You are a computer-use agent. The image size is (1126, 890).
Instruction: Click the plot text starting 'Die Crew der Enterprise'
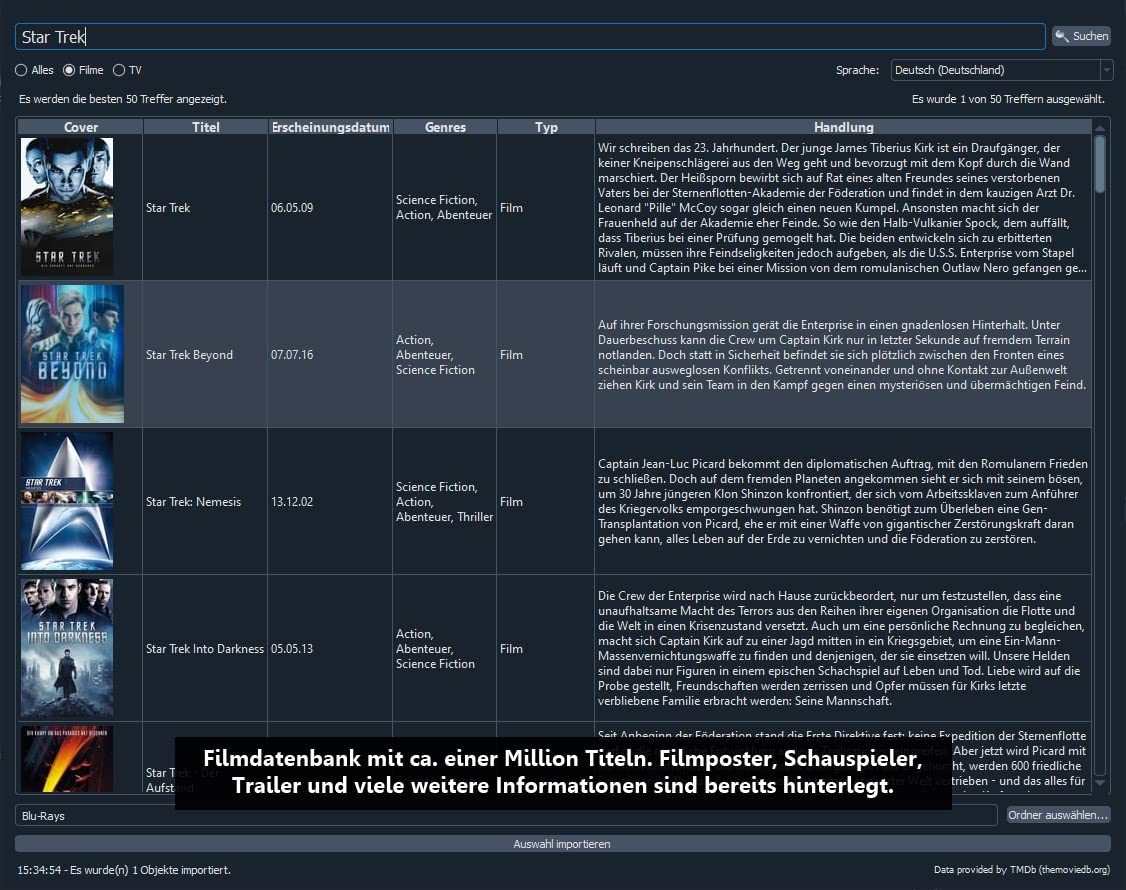(x=841, y=648)
